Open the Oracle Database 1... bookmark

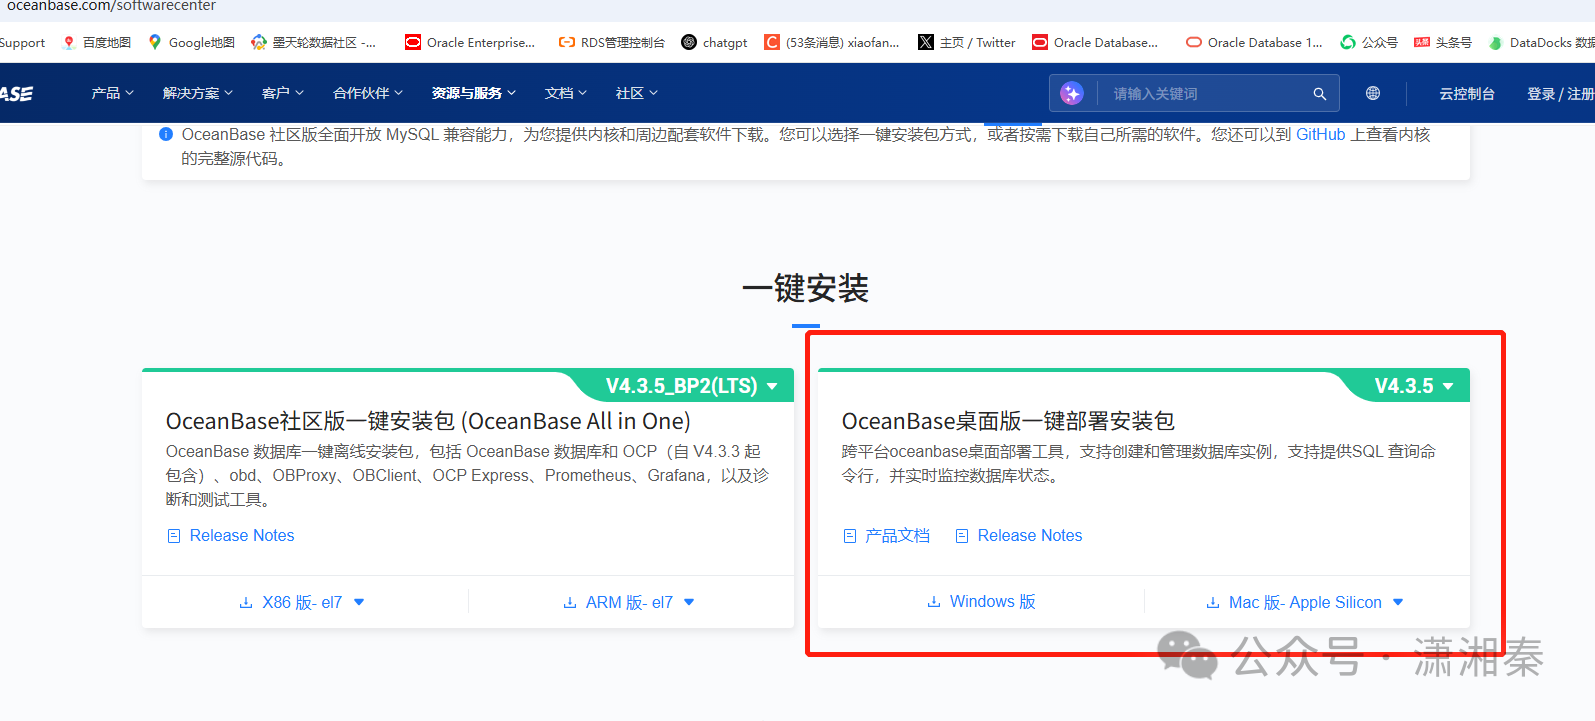coord(1254,42)
